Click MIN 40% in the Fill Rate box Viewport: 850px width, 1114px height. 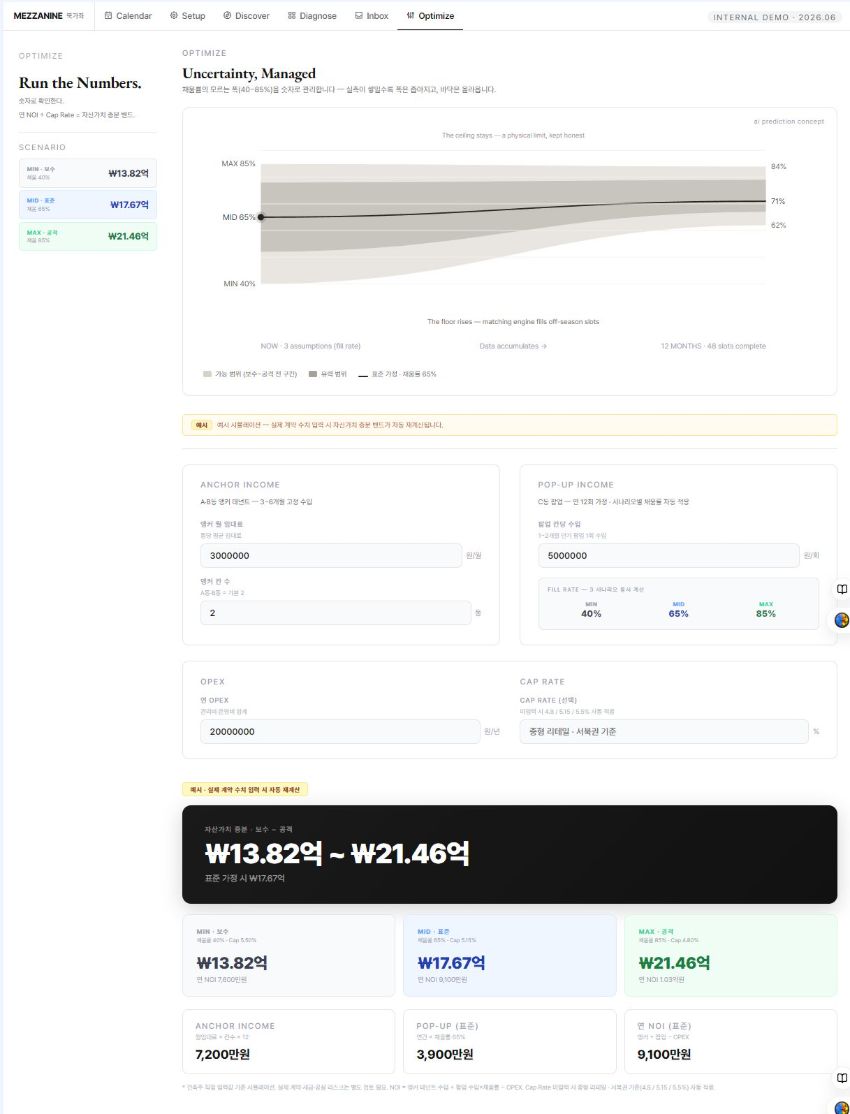coord(591,610)
